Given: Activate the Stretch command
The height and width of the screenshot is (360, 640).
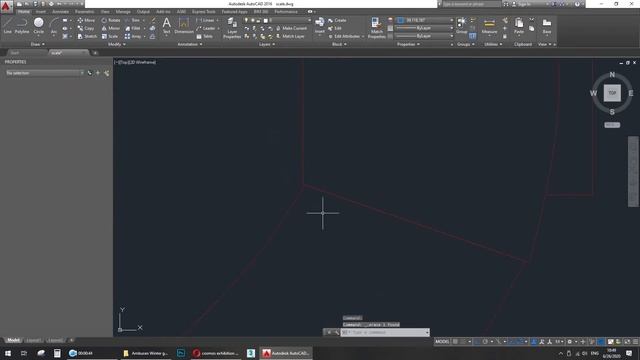Looking at the screenshot, I should pyautogui.click(x=87, y=36).
